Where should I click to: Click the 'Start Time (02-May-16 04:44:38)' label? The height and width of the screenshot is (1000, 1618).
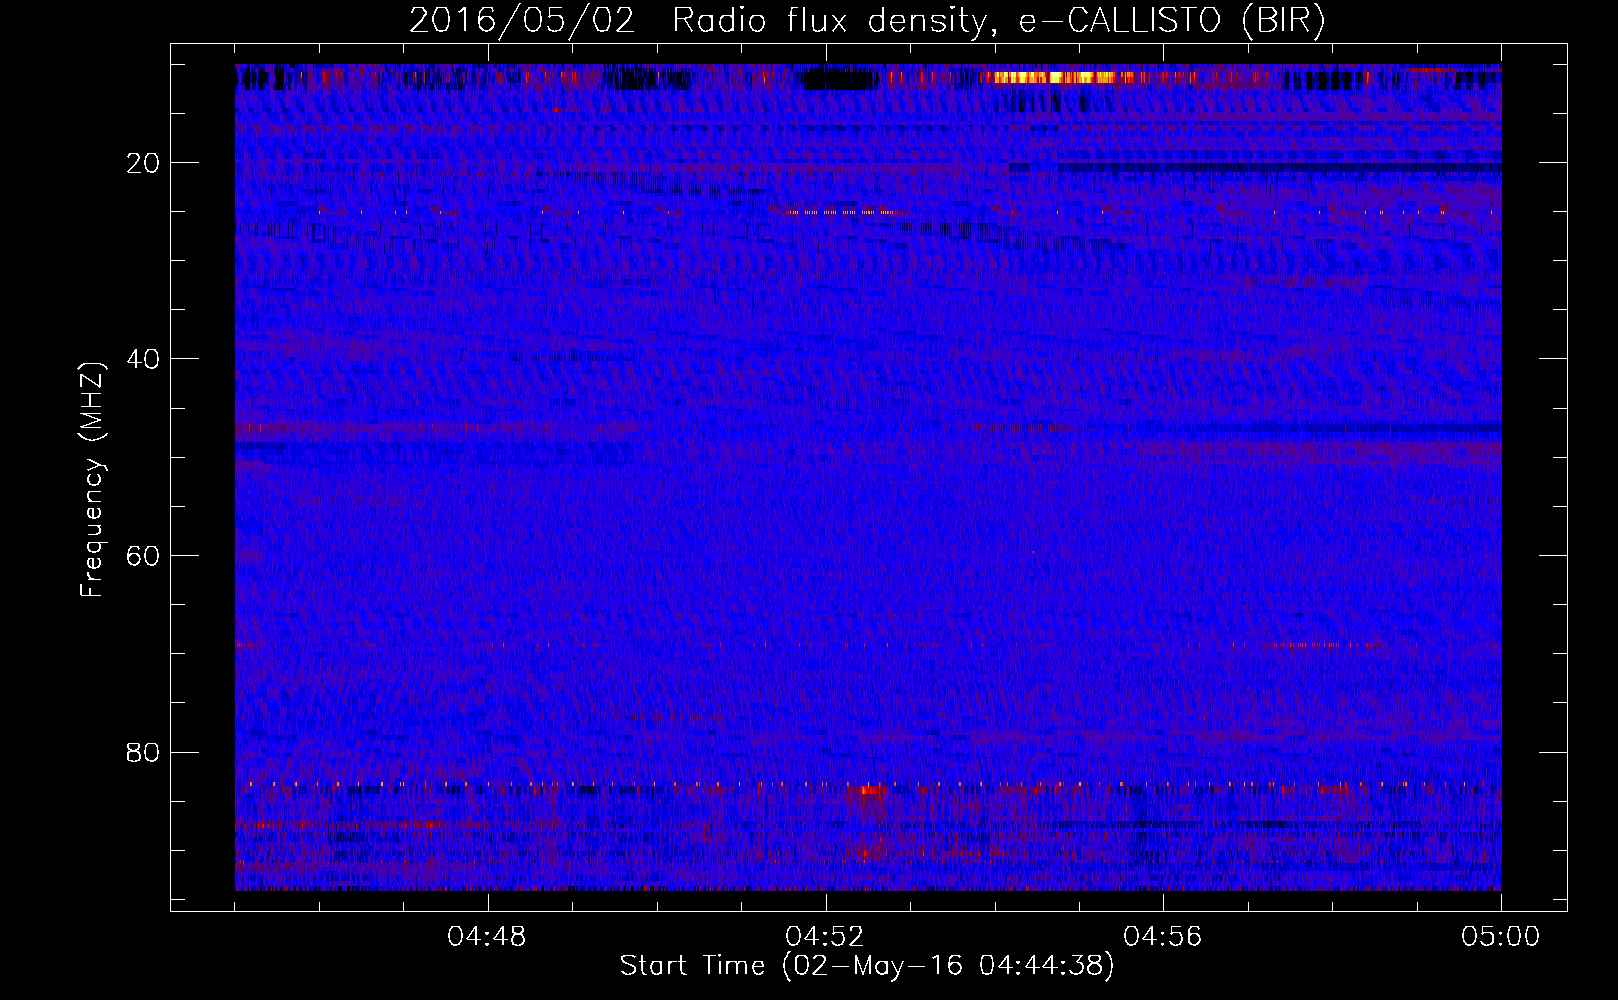[x=867, y=966]
